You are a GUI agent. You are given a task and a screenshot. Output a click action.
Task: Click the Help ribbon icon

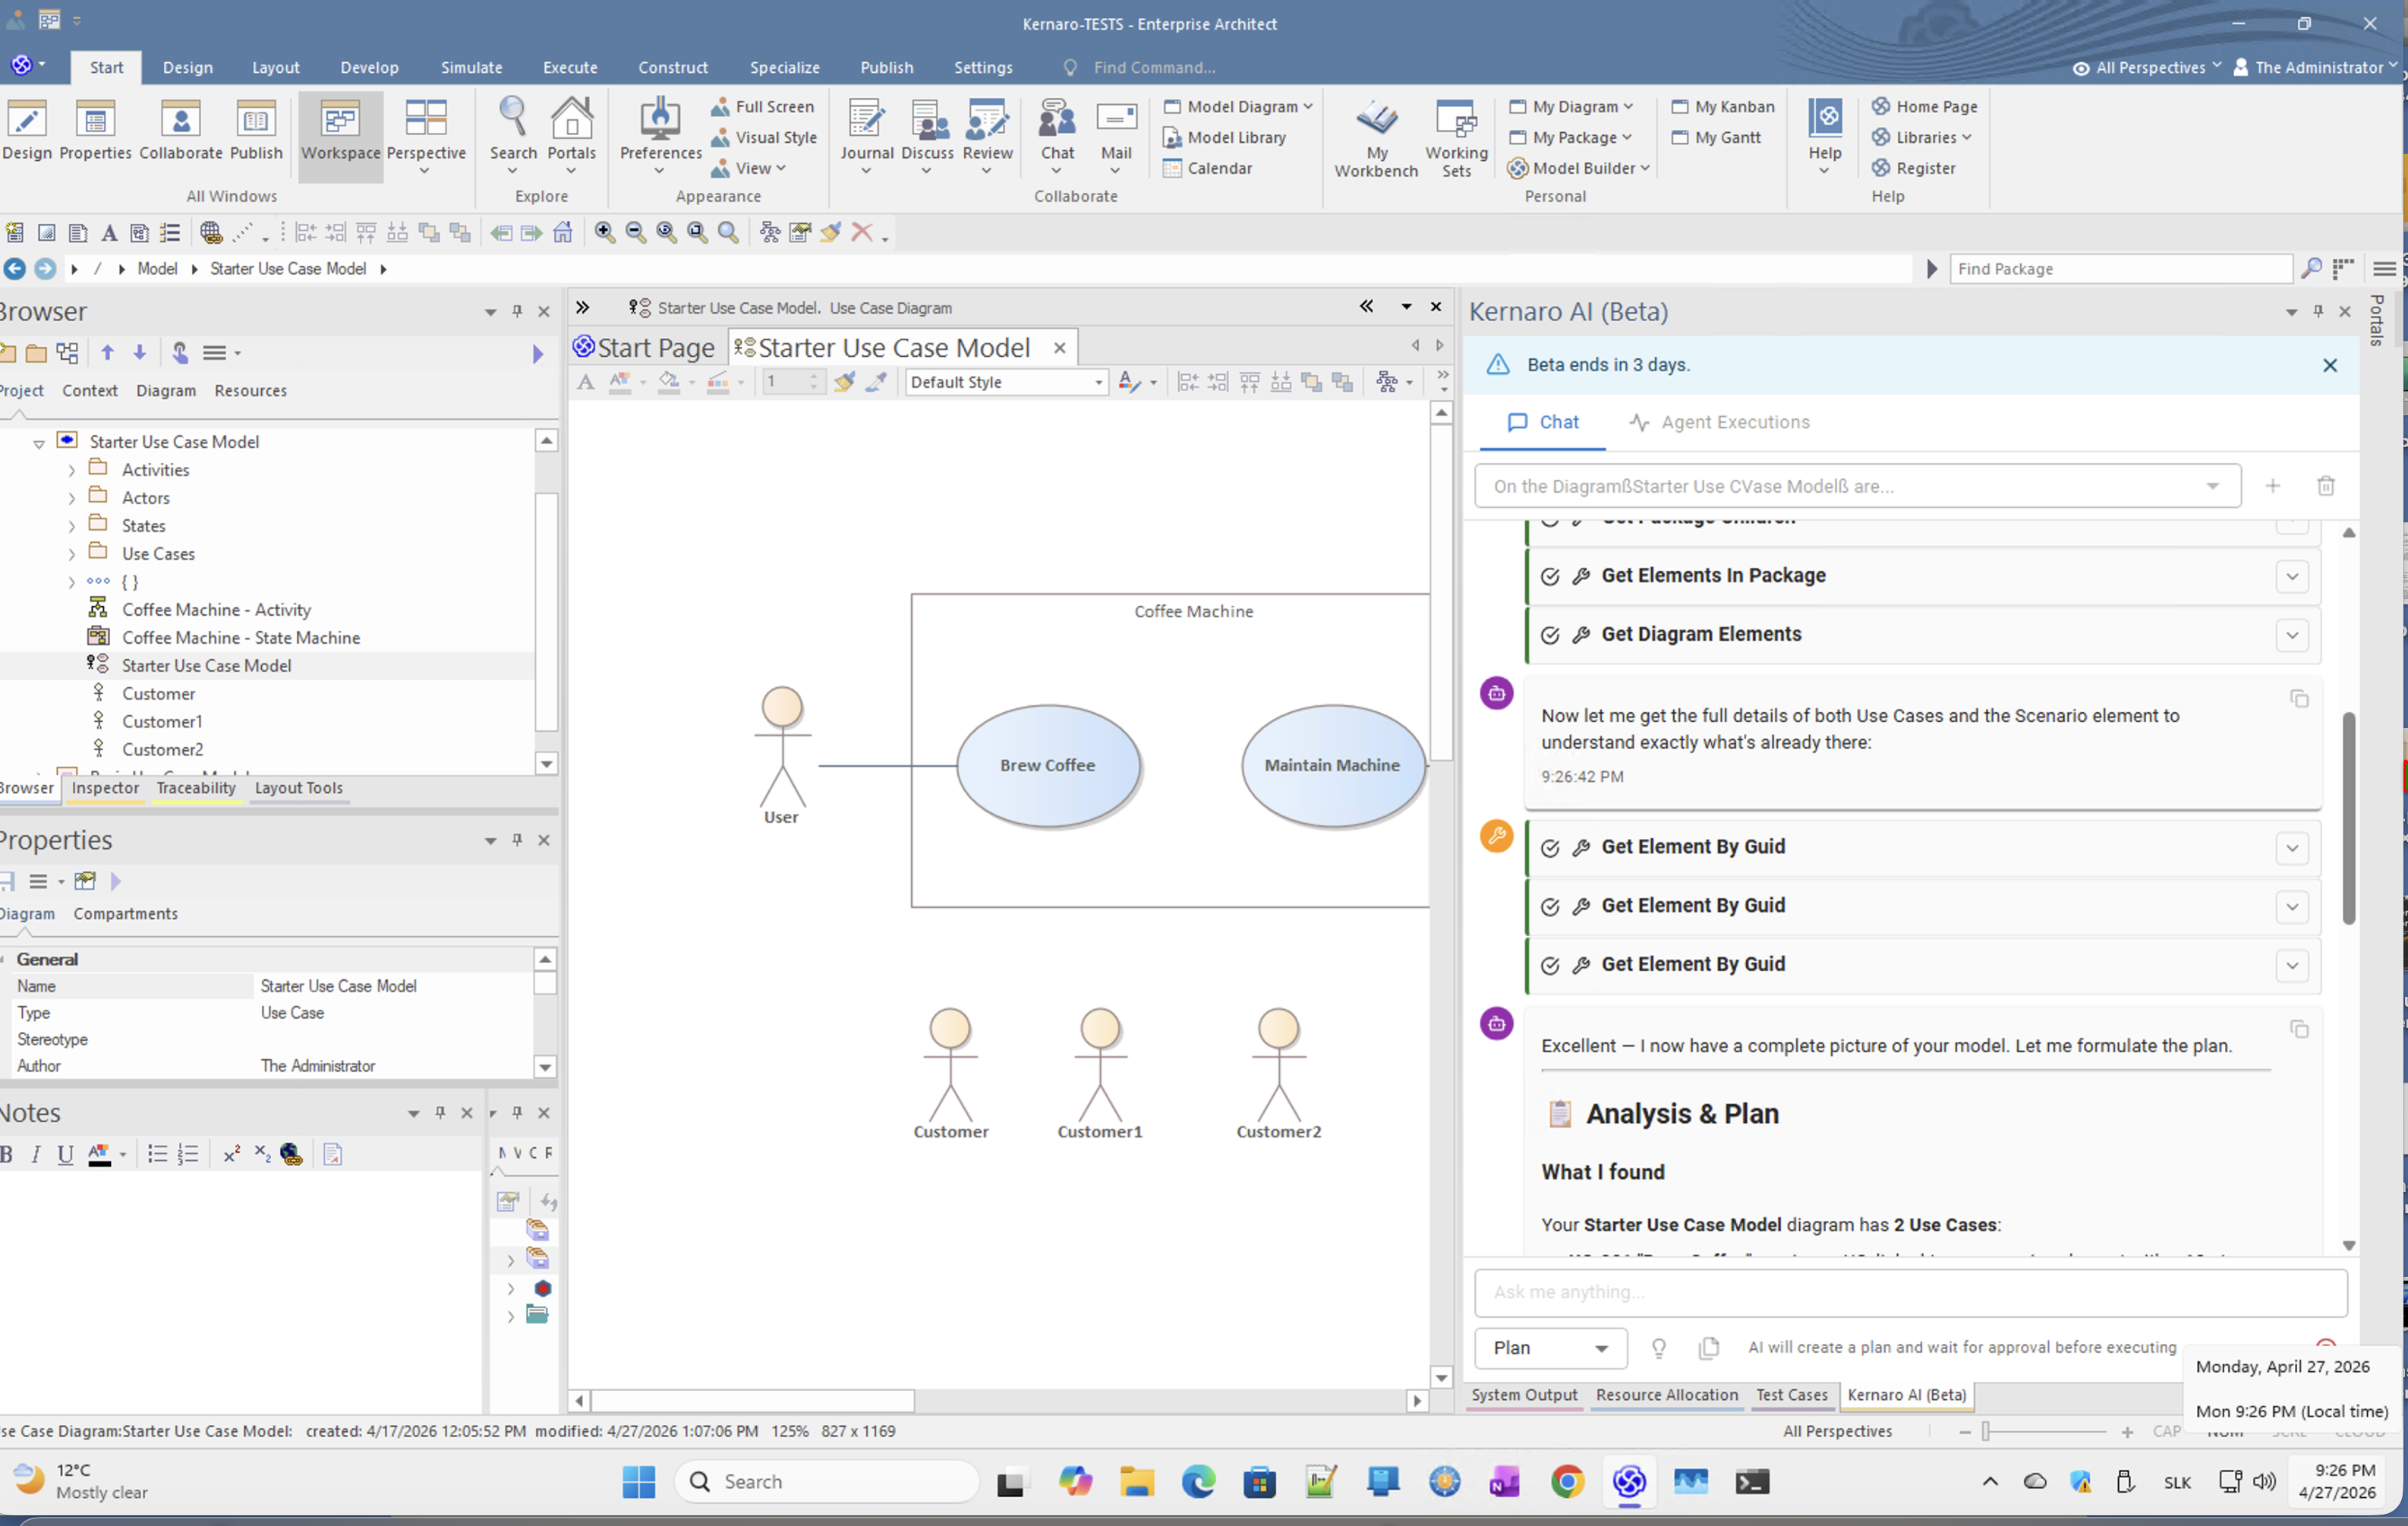click(1825, 136)
